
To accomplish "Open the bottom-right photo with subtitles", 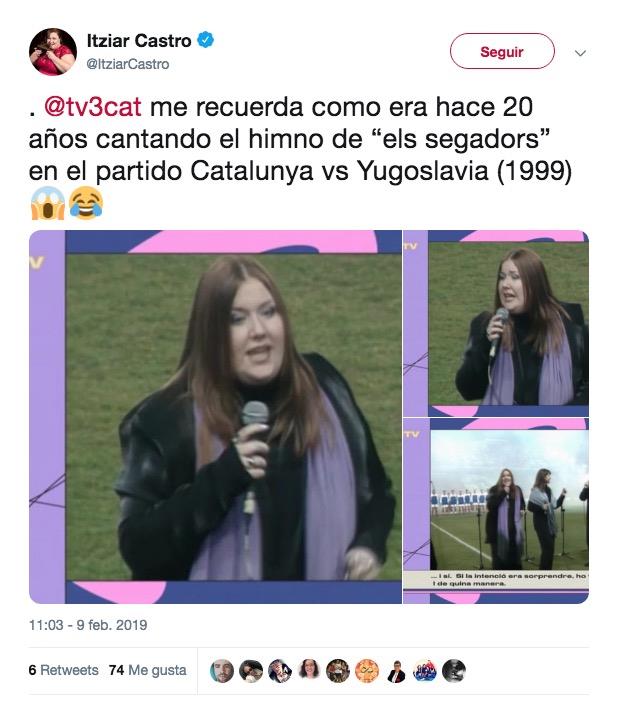I will click(496, 511).
